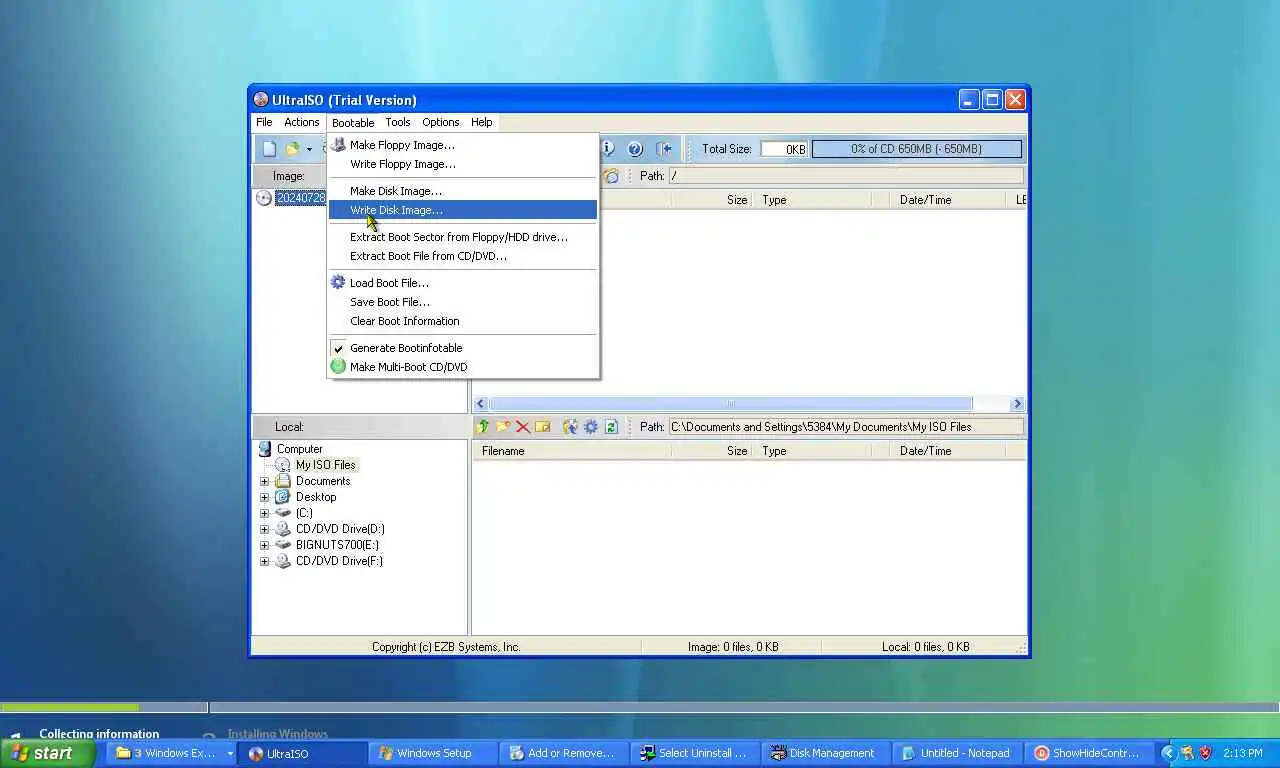The height and width of the screenshot is (768, 1280).
Task: Click the Size column header in image pane
Action: [712, 200]
